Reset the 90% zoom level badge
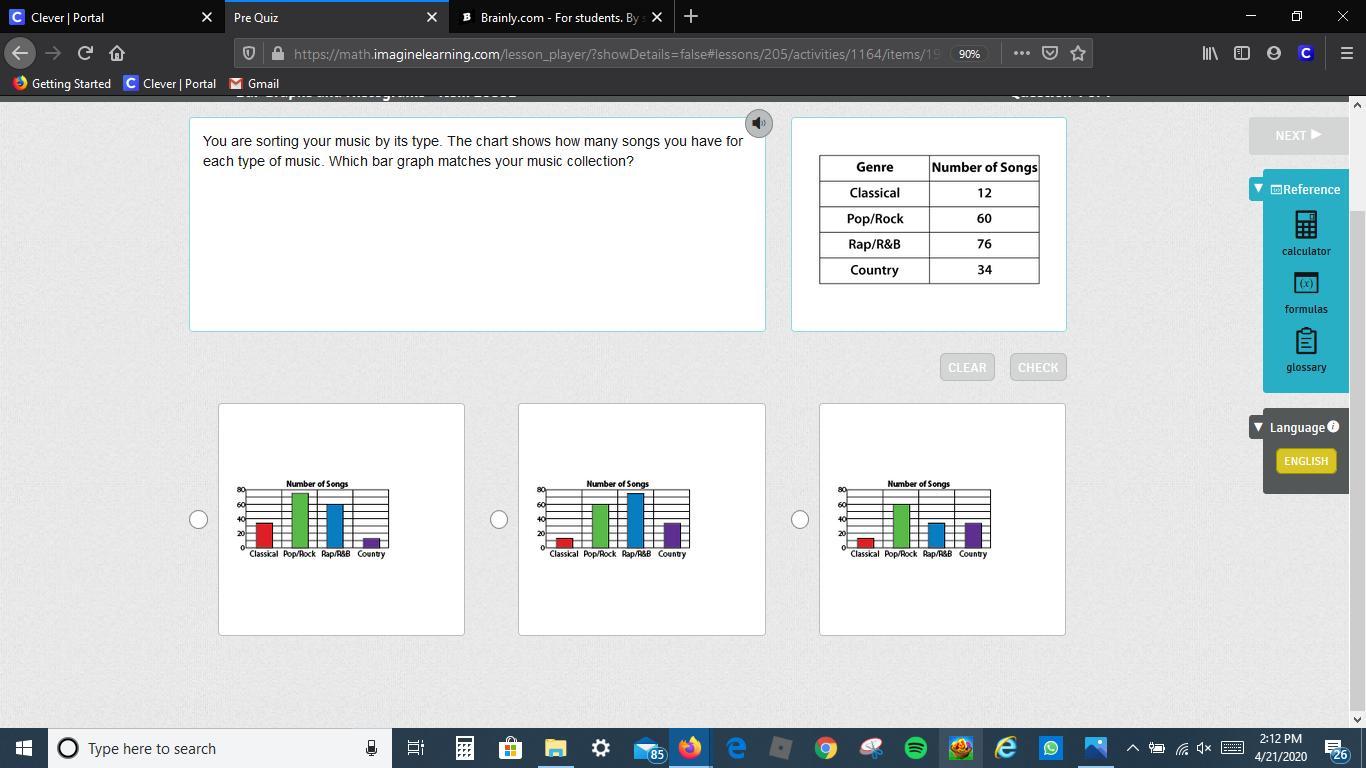The image size is (1366, 768). (x=969, y=54)
